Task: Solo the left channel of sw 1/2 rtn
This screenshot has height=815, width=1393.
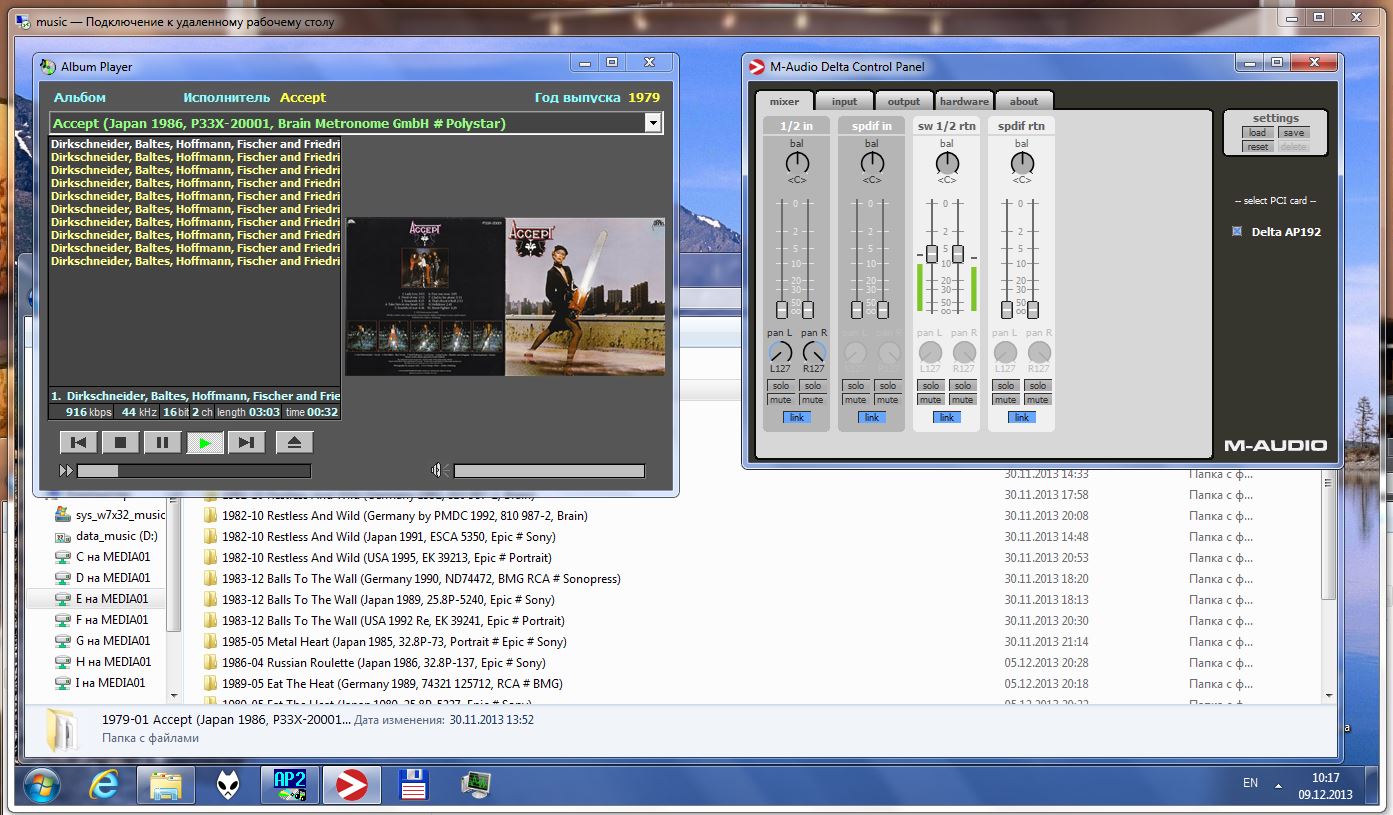Action: (931, 386)
